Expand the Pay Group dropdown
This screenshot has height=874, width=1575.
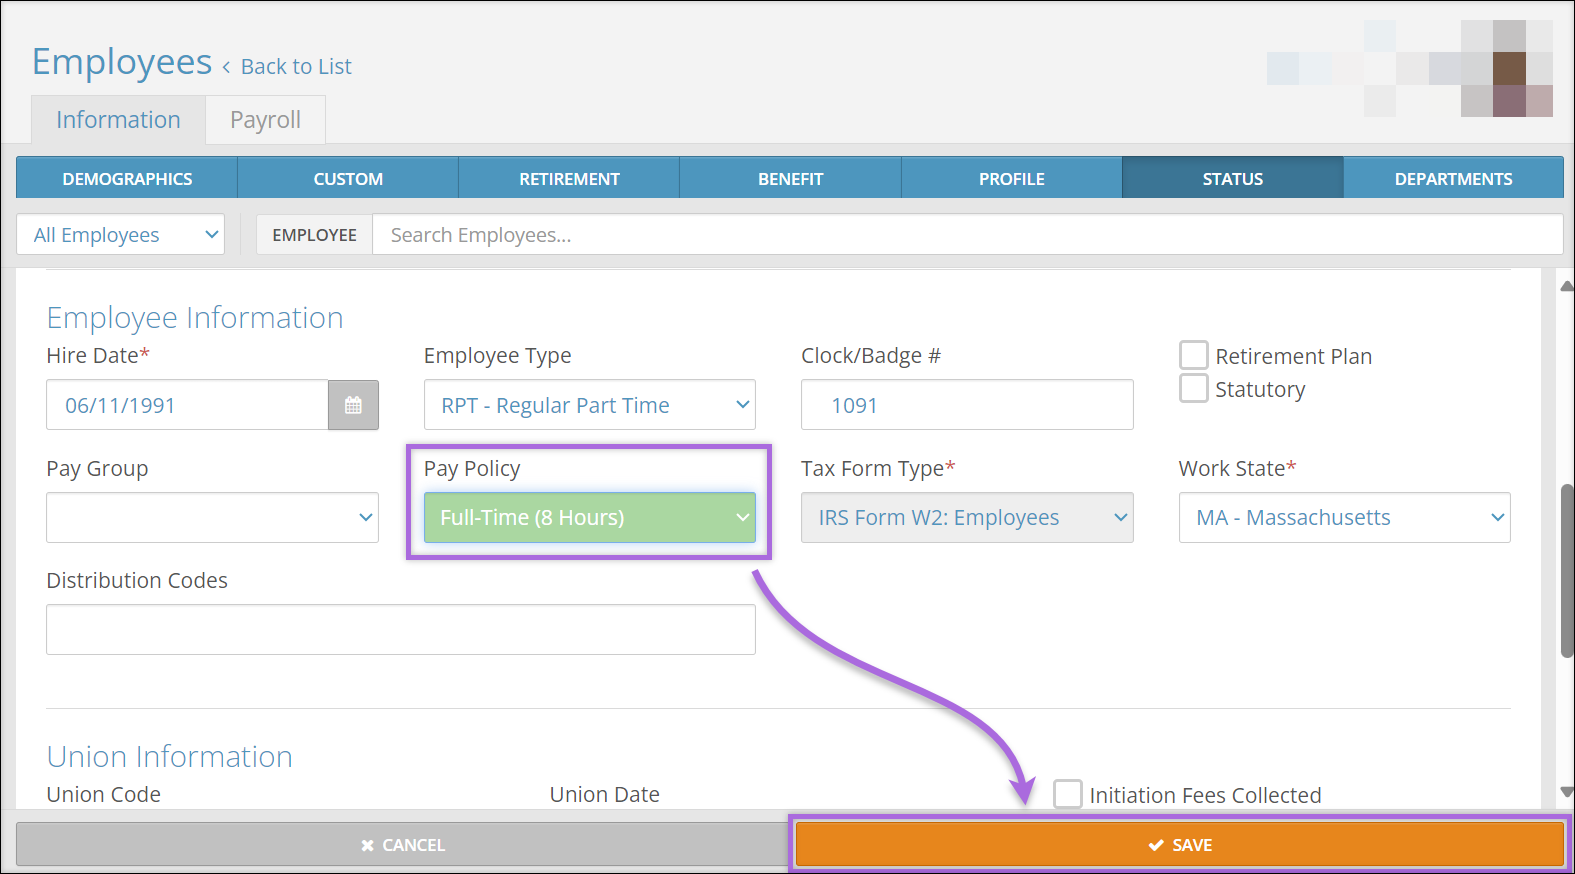point(212,518)
